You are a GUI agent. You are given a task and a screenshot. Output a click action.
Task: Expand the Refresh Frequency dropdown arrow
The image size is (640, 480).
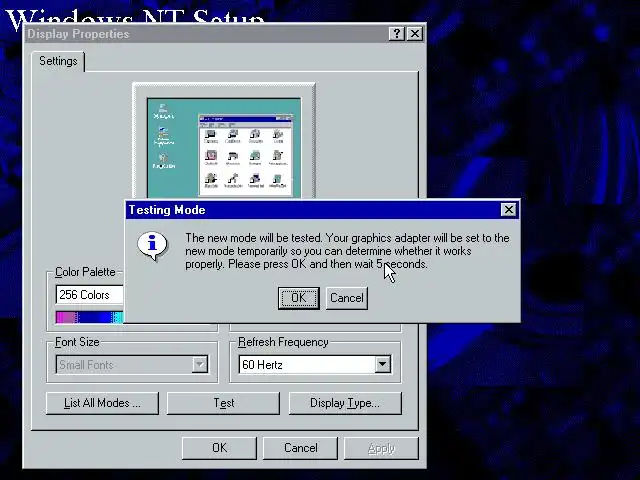point(382,364)
